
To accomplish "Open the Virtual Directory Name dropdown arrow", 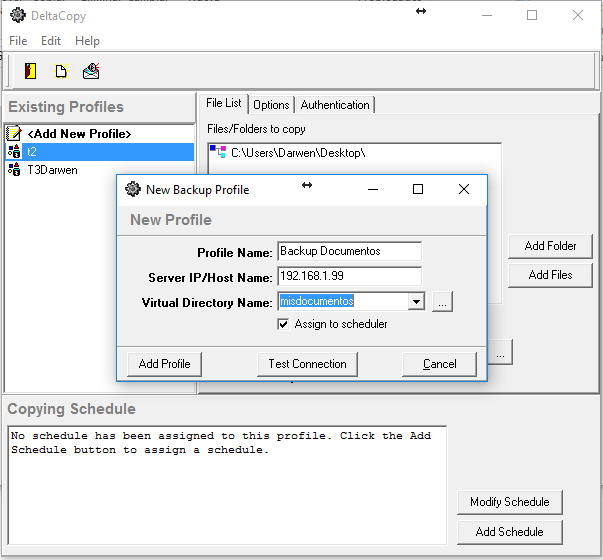I will click(416, 302).
